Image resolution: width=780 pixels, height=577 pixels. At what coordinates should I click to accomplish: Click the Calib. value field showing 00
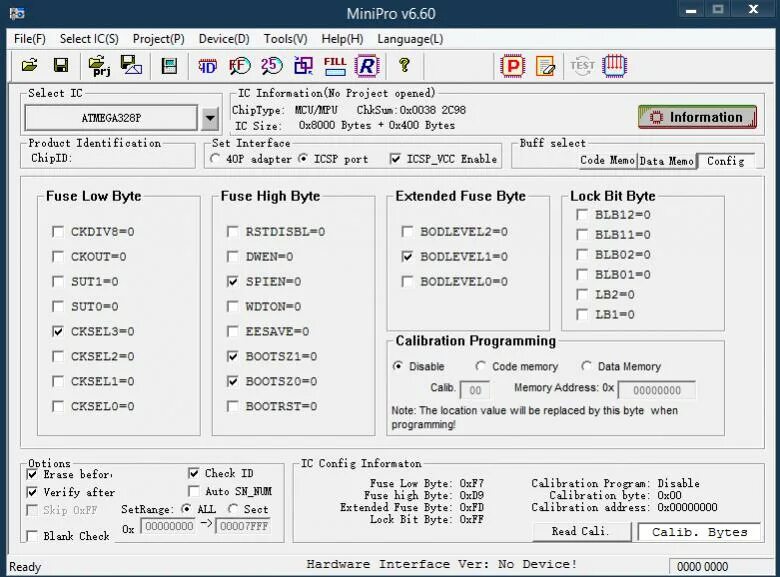(475, 390)
